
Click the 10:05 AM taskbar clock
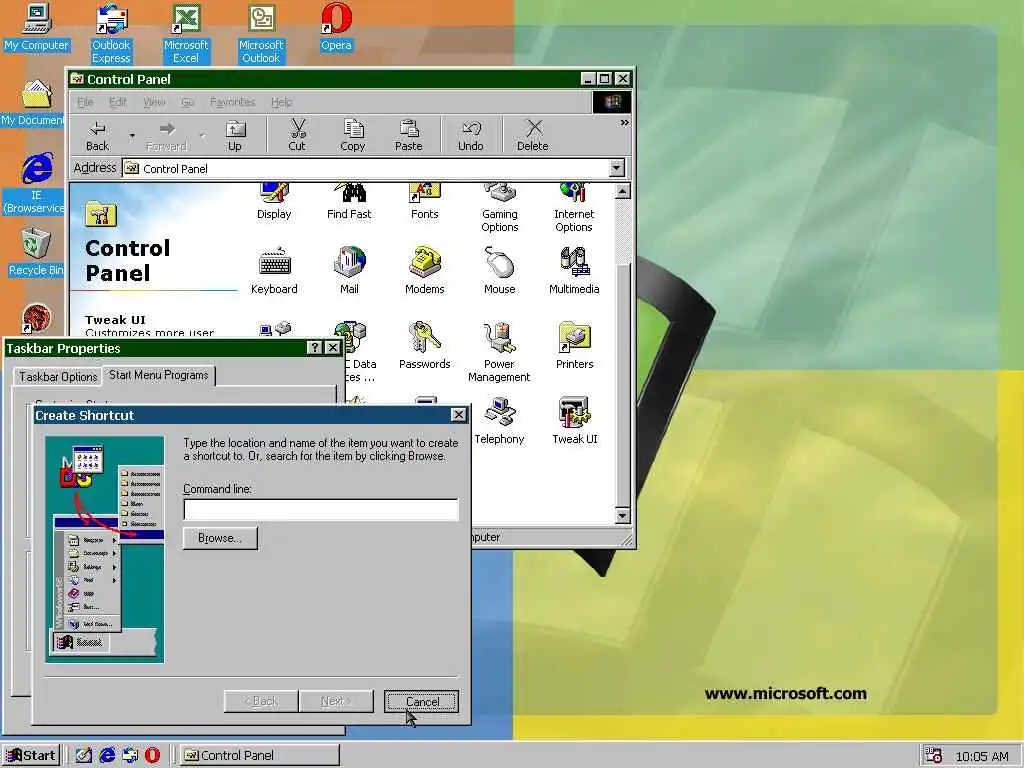(982, 756)
